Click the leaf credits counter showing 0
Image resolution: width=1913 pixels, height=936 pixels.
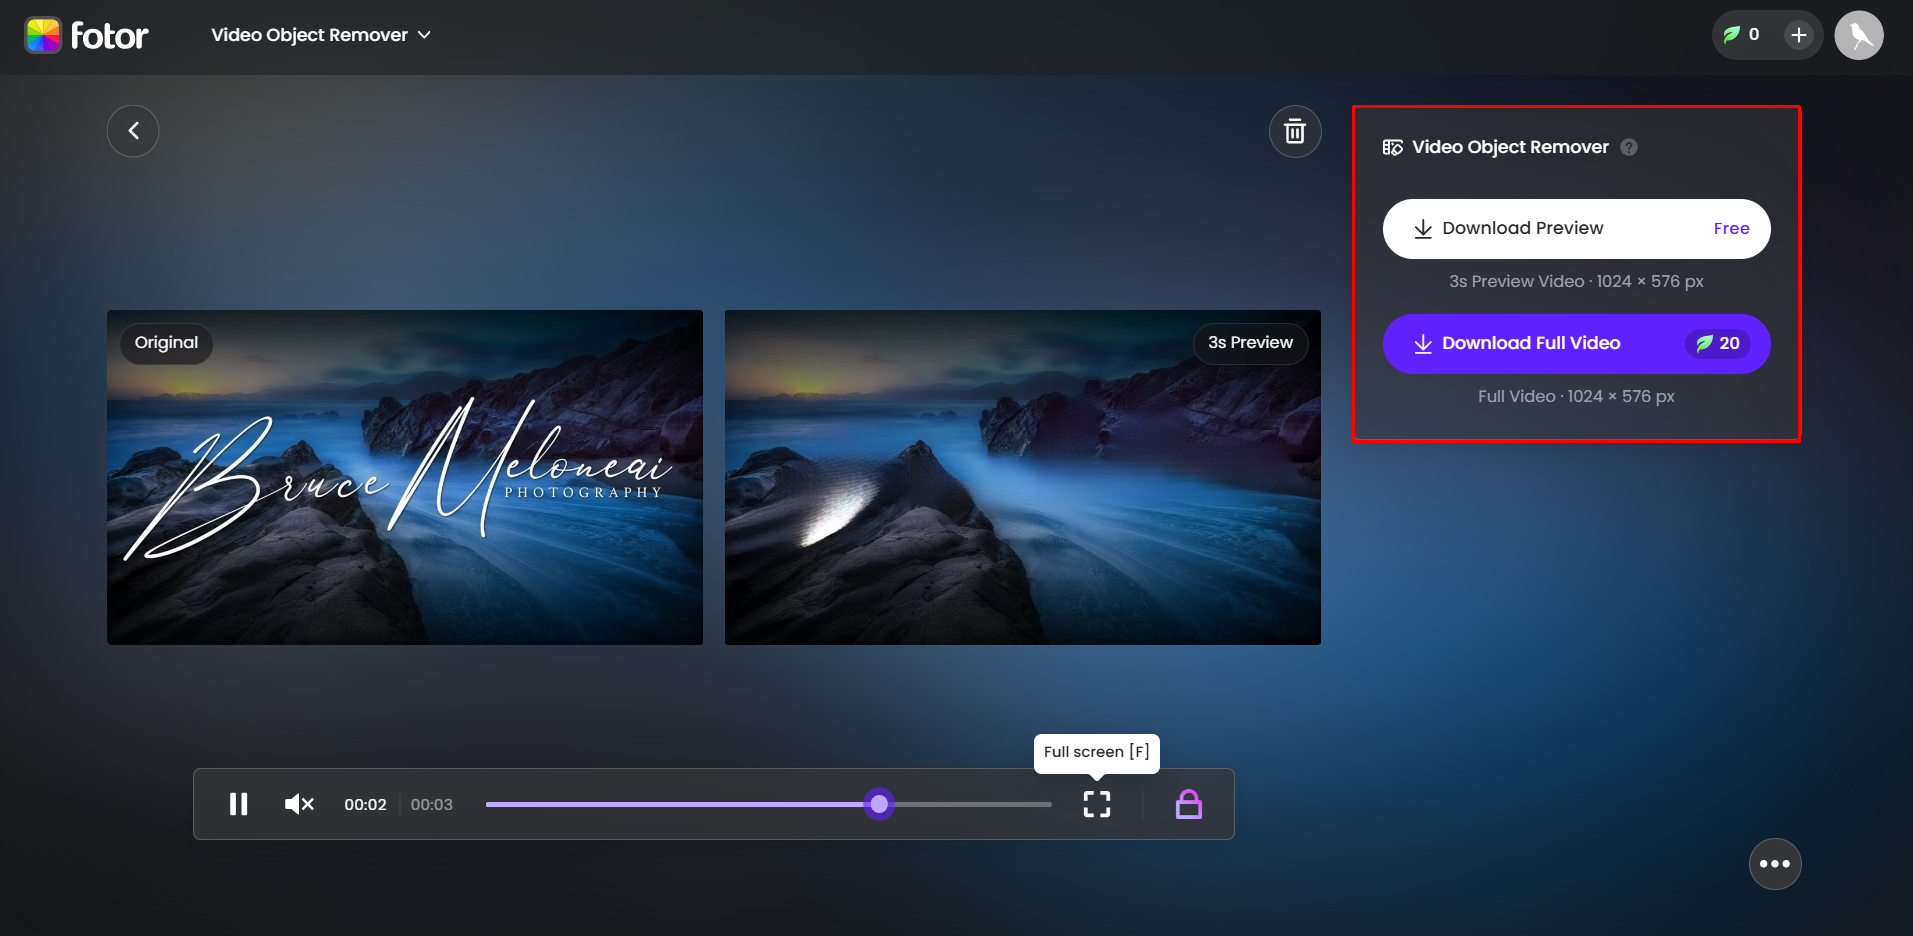[1744, 35]
